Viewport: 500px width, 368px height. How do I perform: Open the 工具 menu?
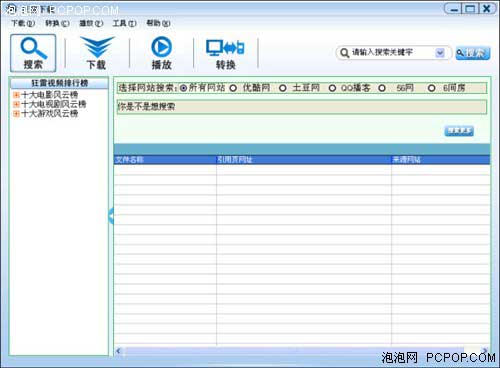124,23
